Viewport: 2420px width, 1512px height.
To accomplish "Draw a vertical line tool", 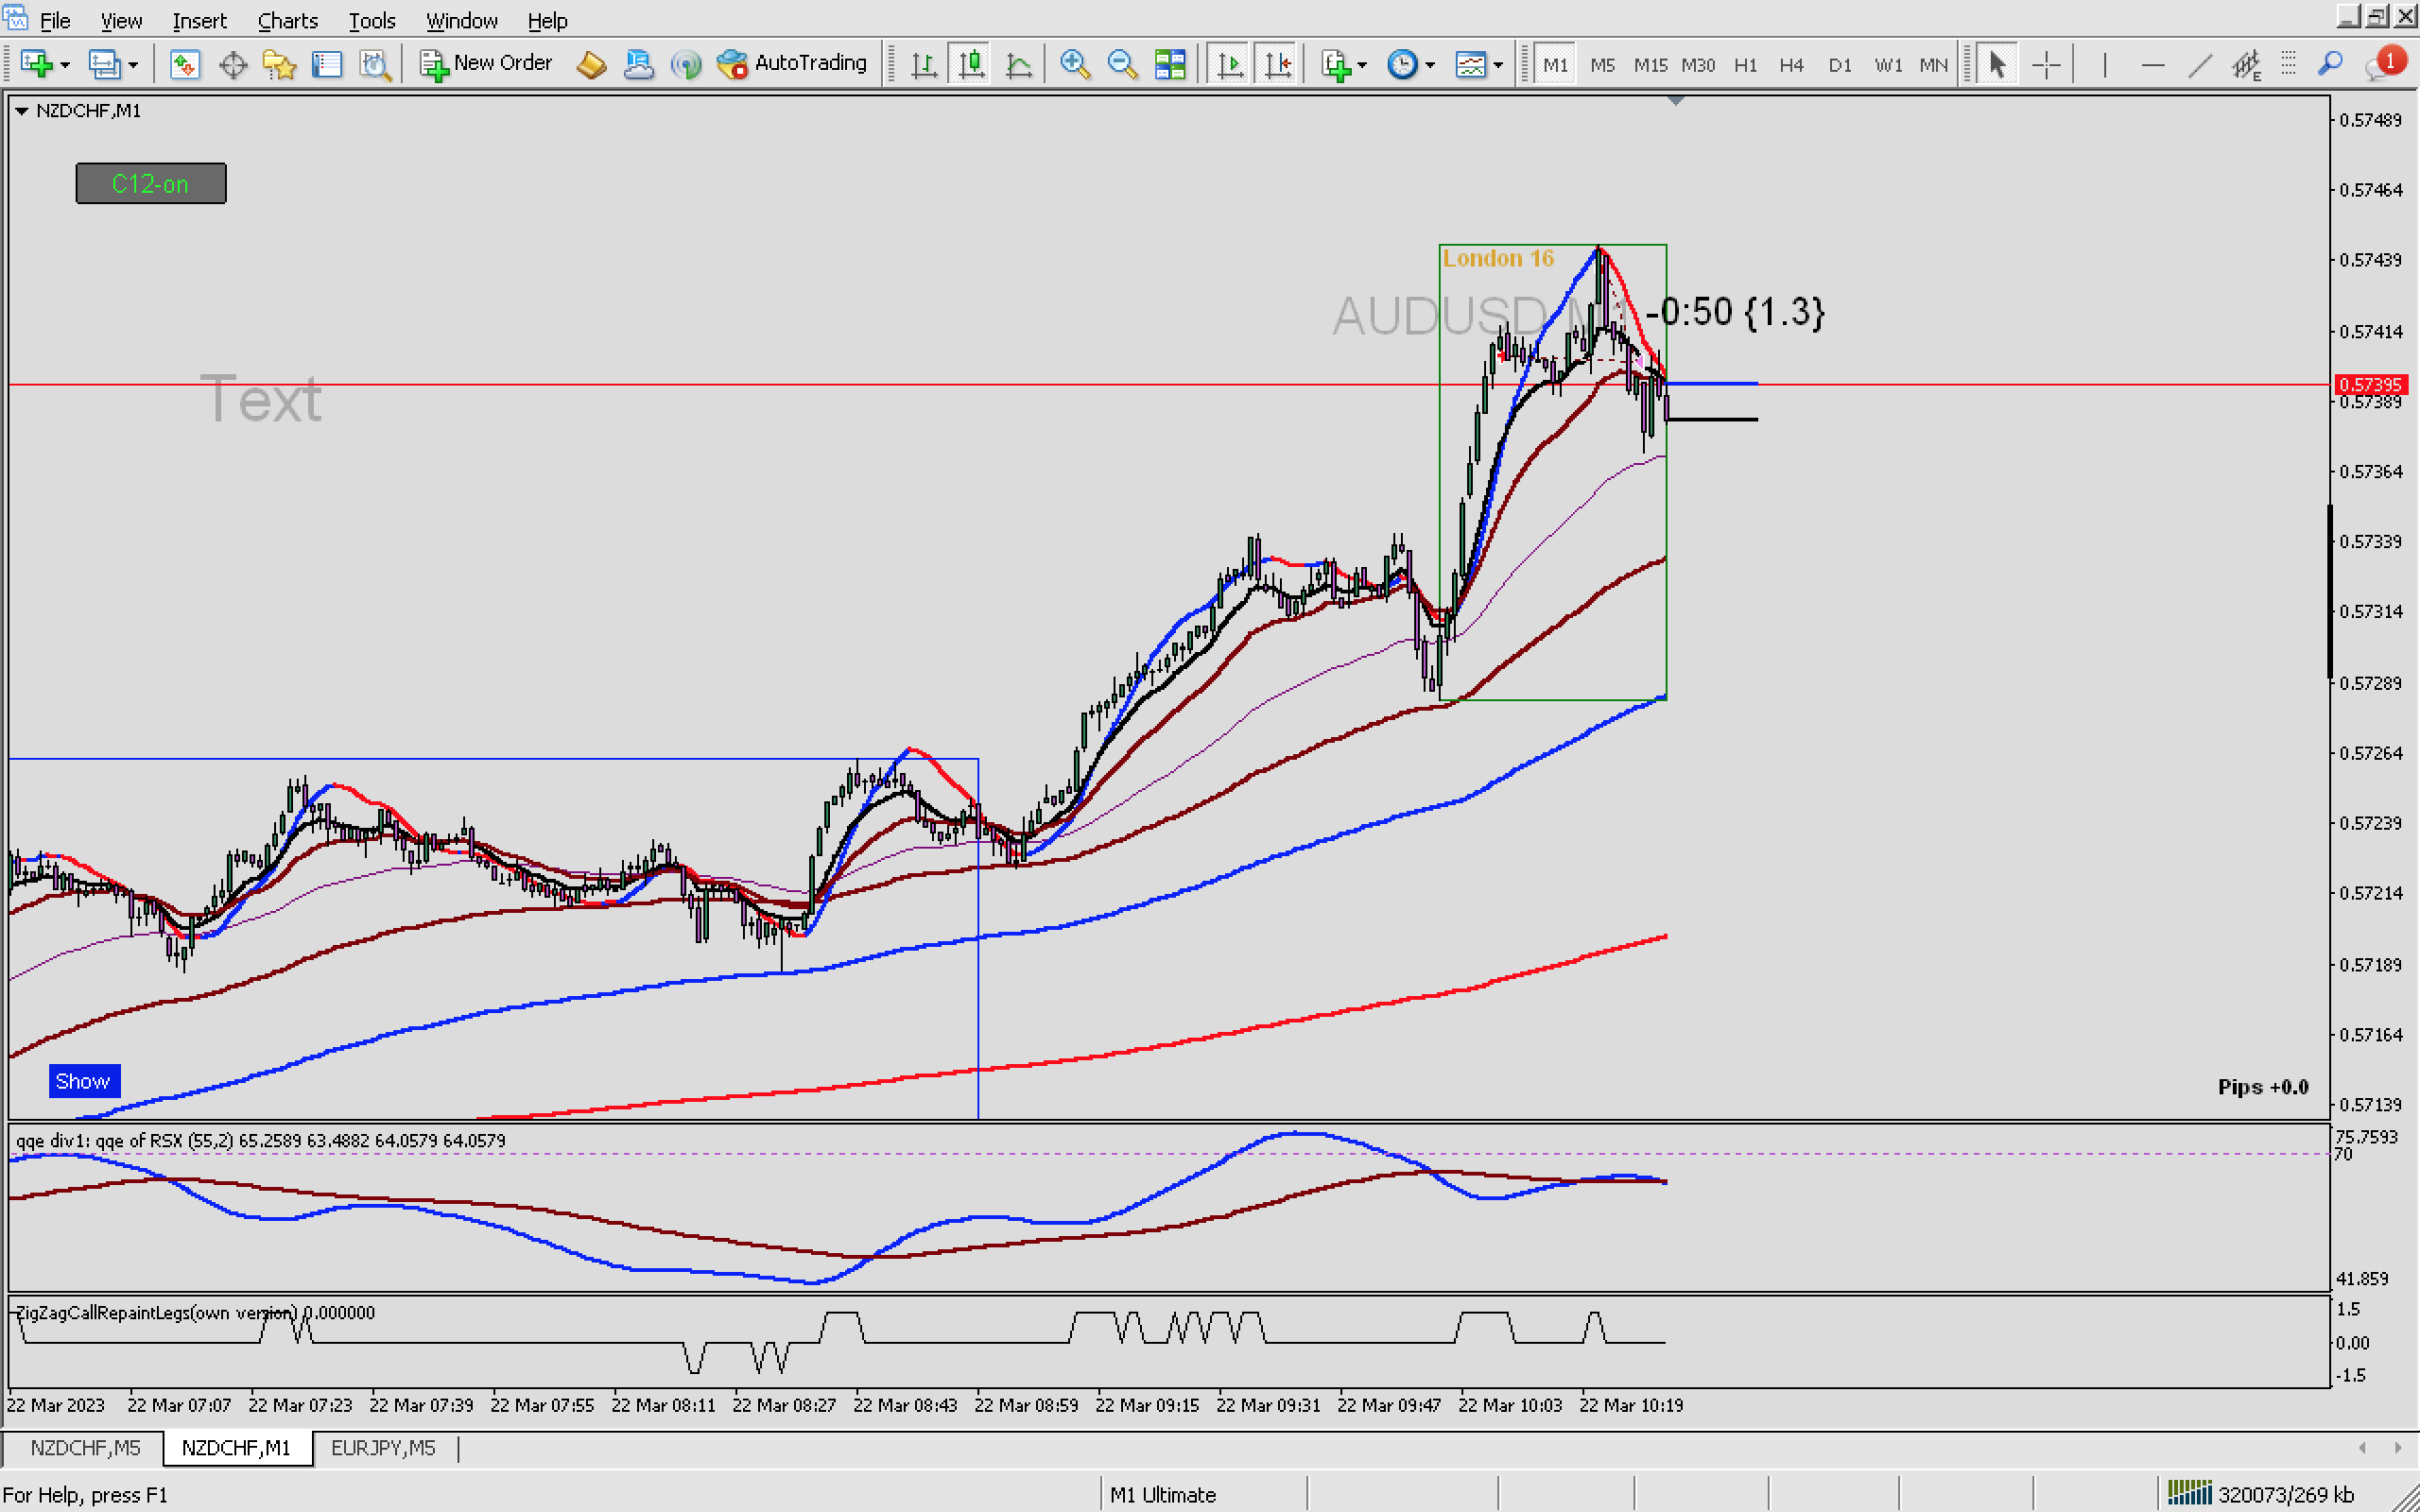I will (2104, 65).
